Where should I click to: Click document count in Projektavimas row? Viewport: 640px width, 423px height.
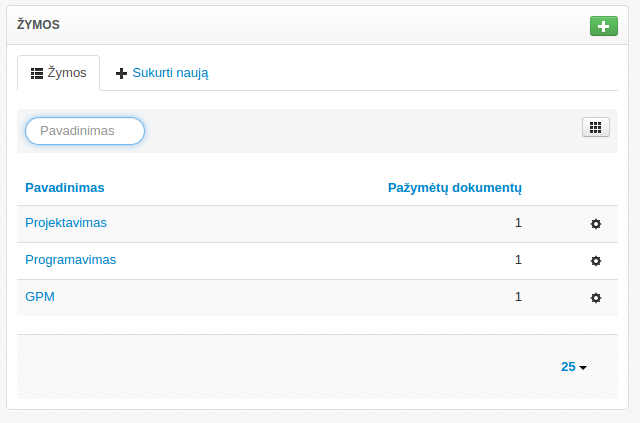pyautogui.click(x=518, y=223)
